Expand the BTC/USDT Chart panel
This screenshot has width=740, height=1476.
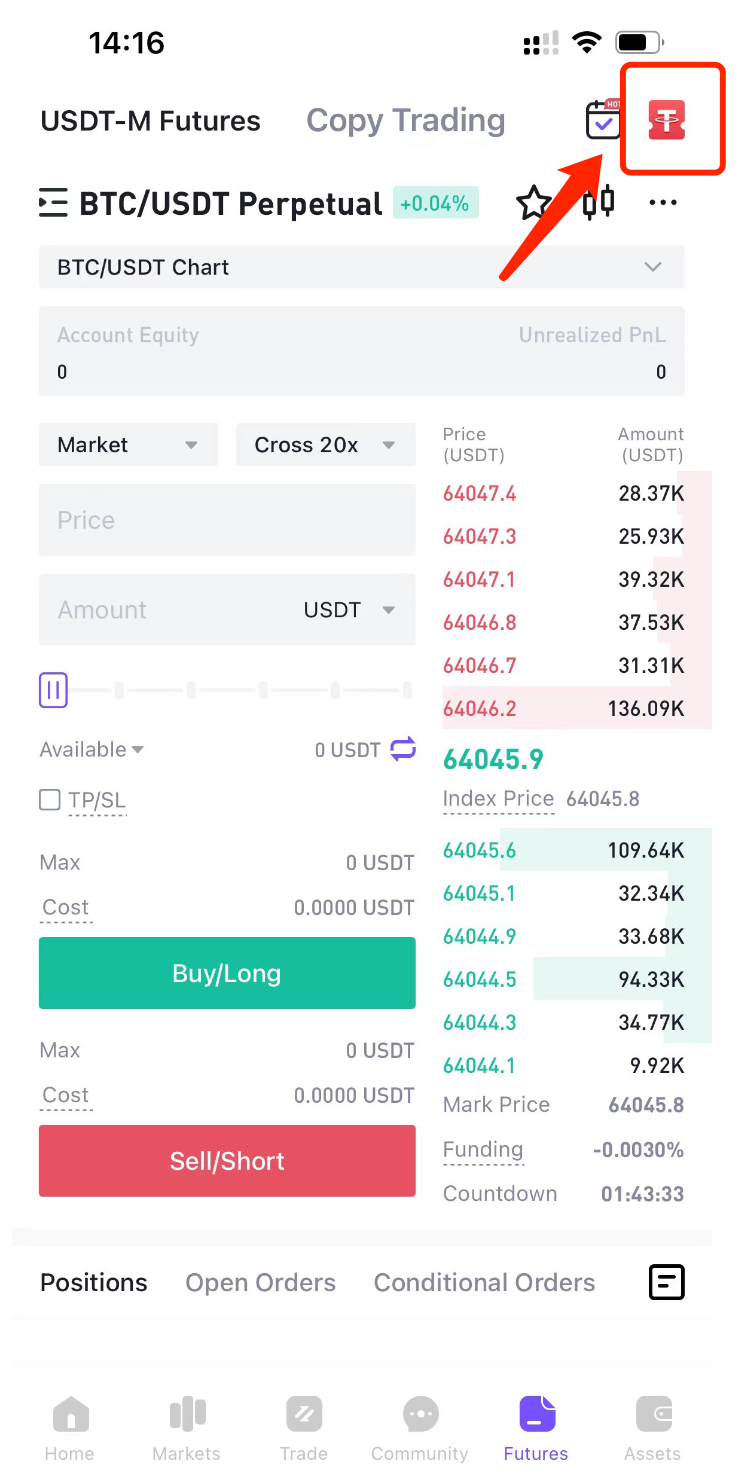coord(362,267)
